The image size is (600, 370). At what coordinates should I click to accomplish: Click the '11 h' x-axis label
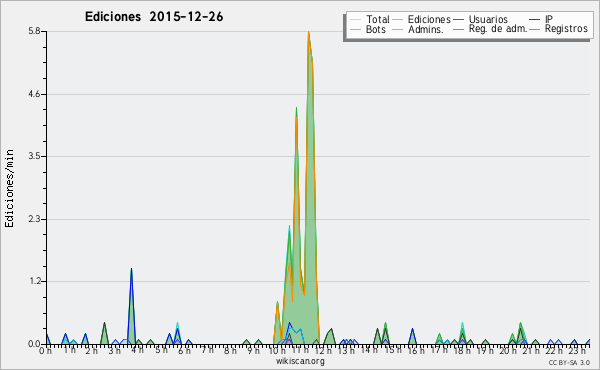click(x=300, y=350)
